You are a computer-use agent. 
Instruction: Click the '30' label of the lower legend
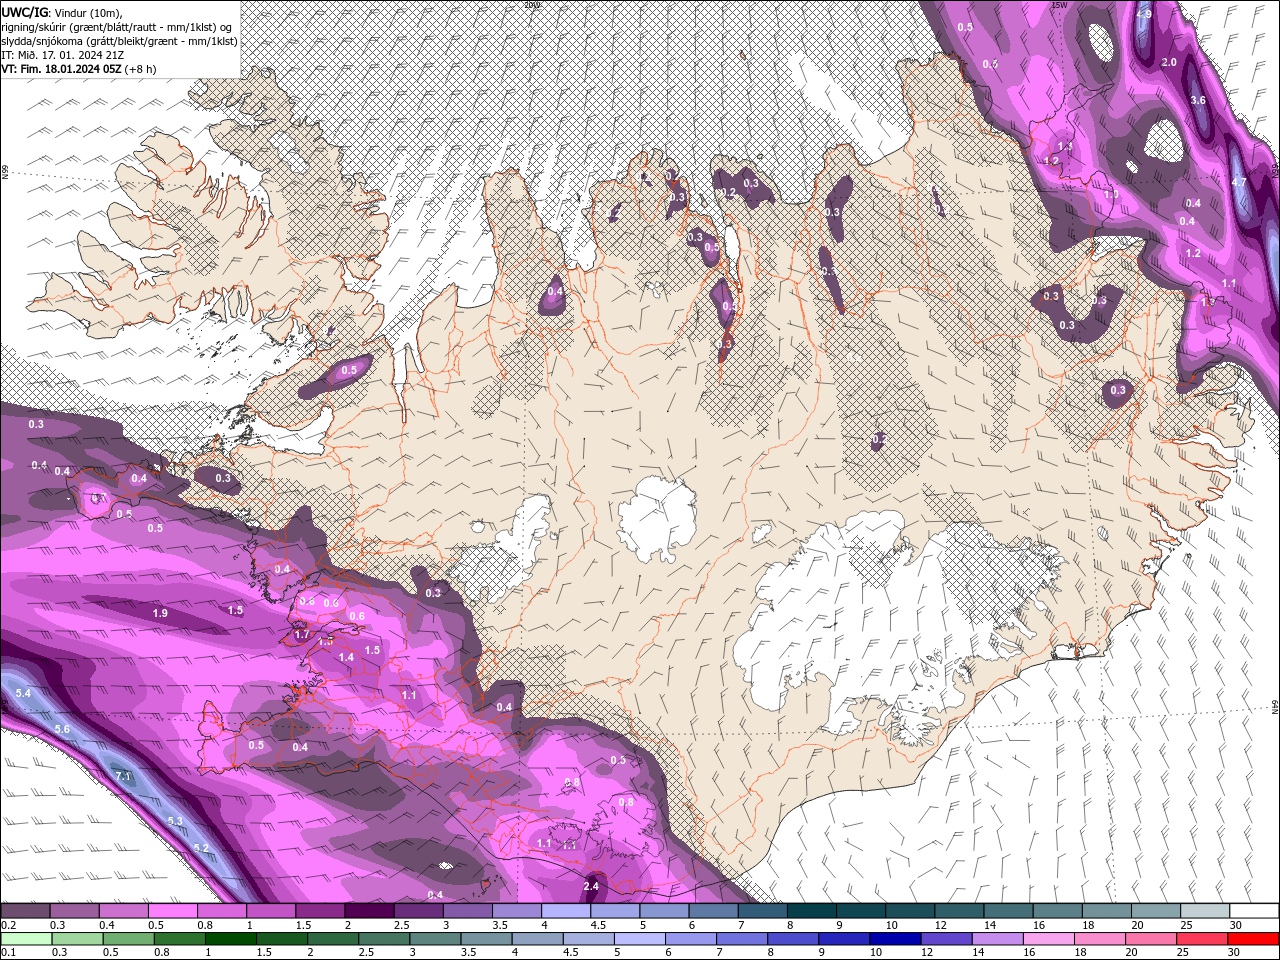[1235, 953]
